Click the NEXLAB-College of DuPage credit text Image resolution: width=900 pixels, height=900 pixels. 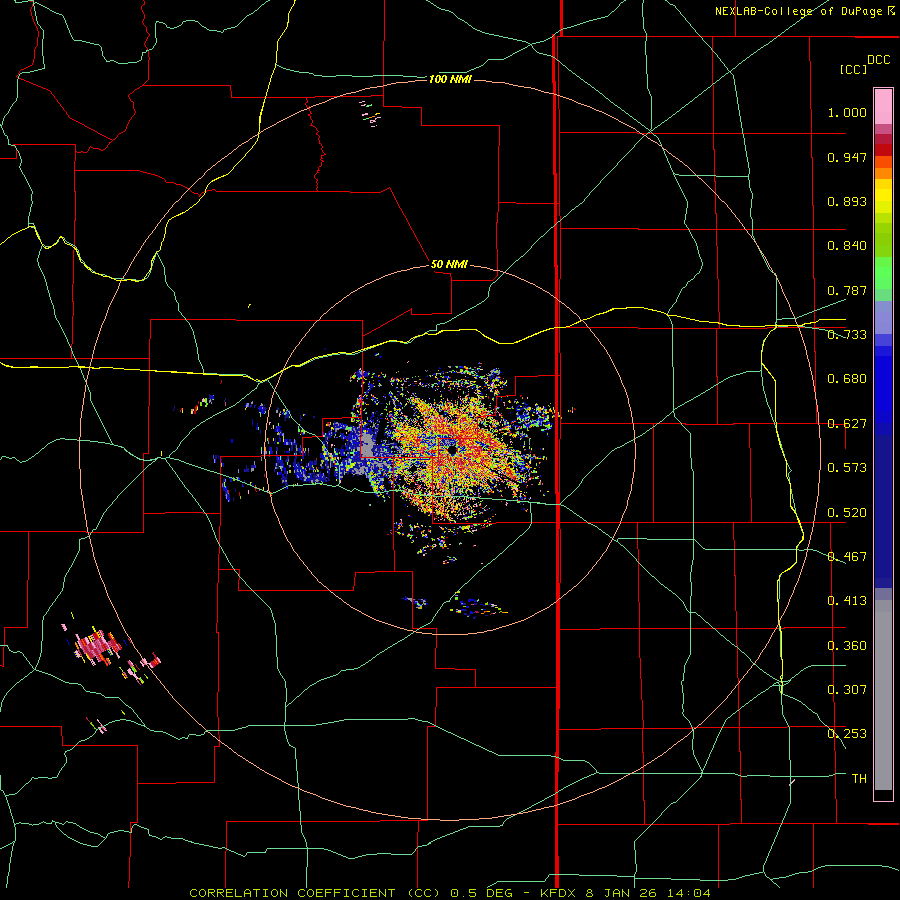pos(804,11)
